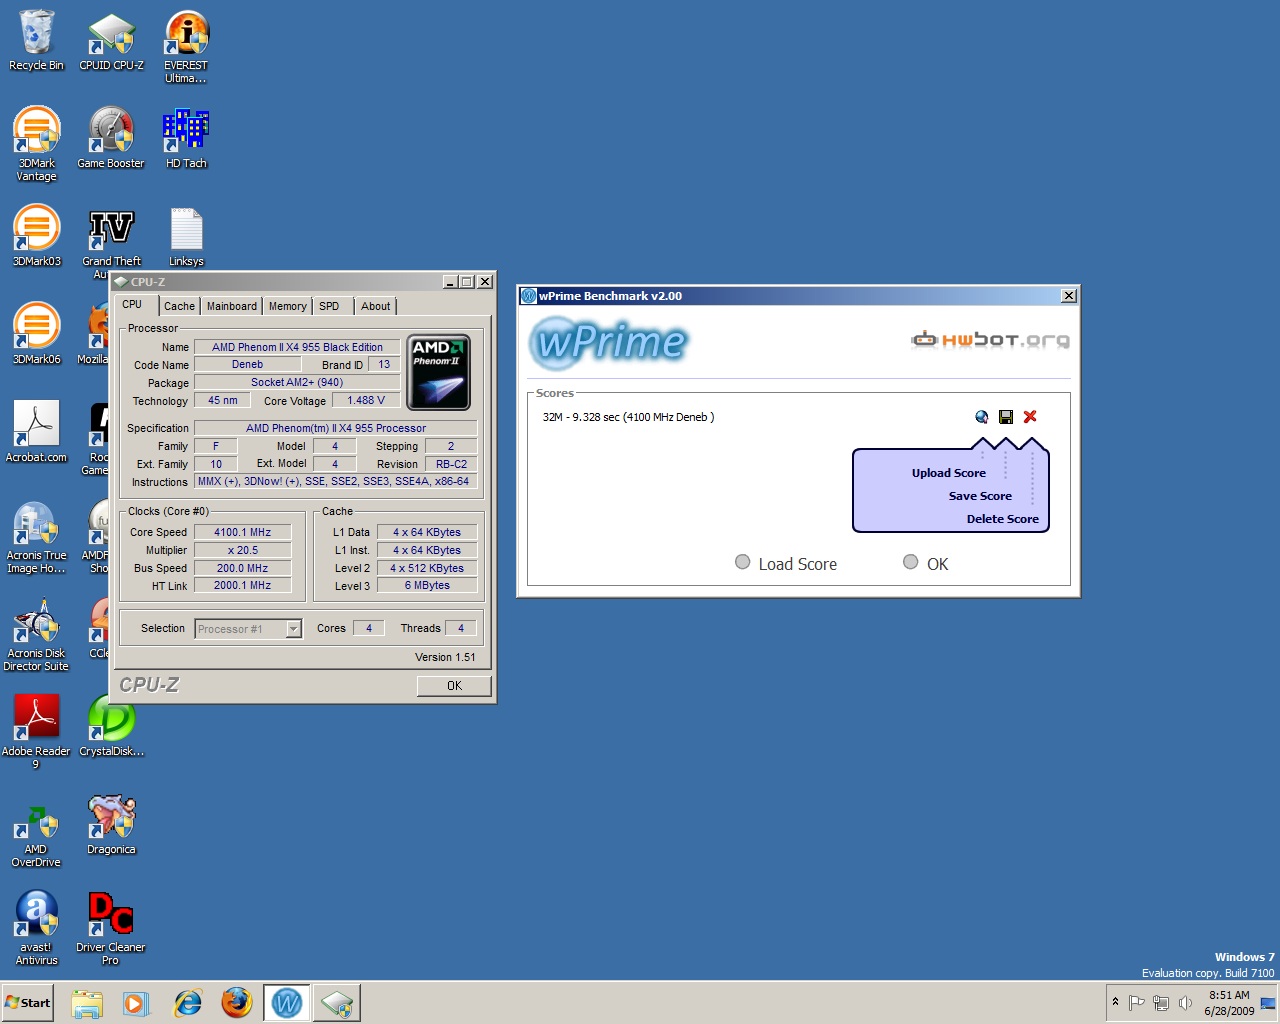Click the Level 3 cache 6 MBytes value
The height and width of the screenshot is (1024, 1280).
[427, 586]
